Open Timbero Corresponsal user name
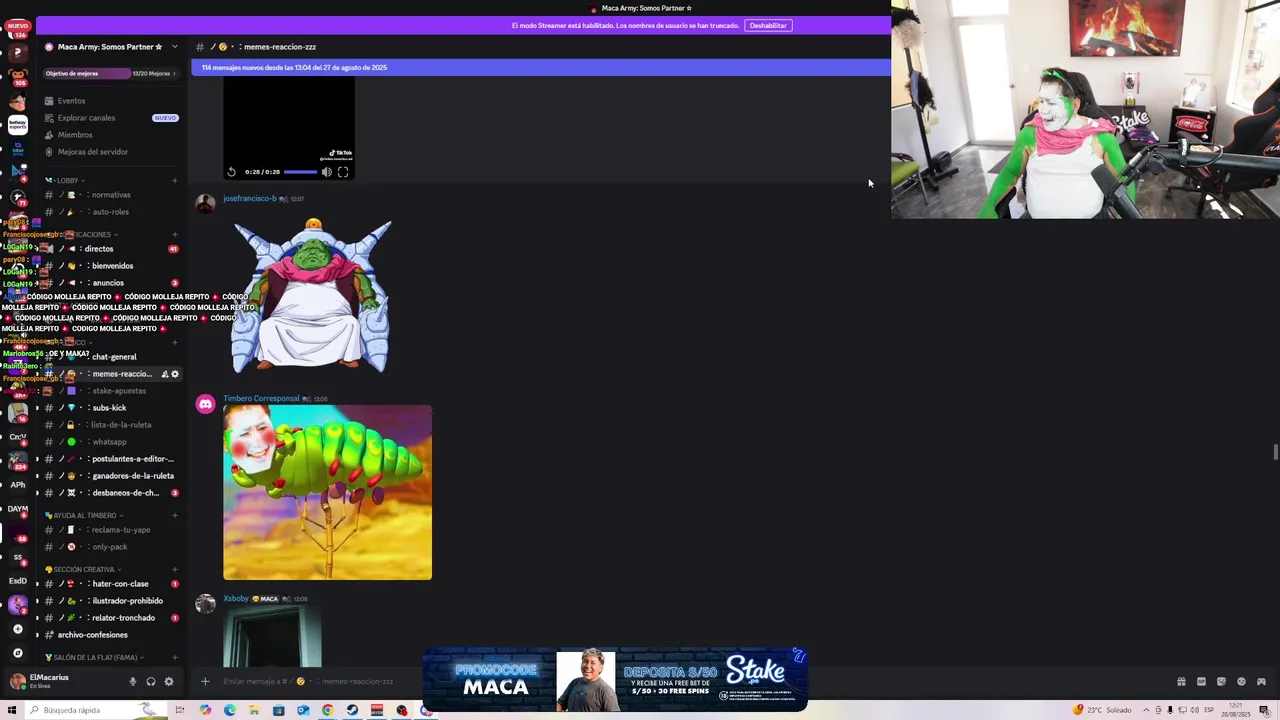Screen dimensions: 1280x720 [x=261, y=398]
